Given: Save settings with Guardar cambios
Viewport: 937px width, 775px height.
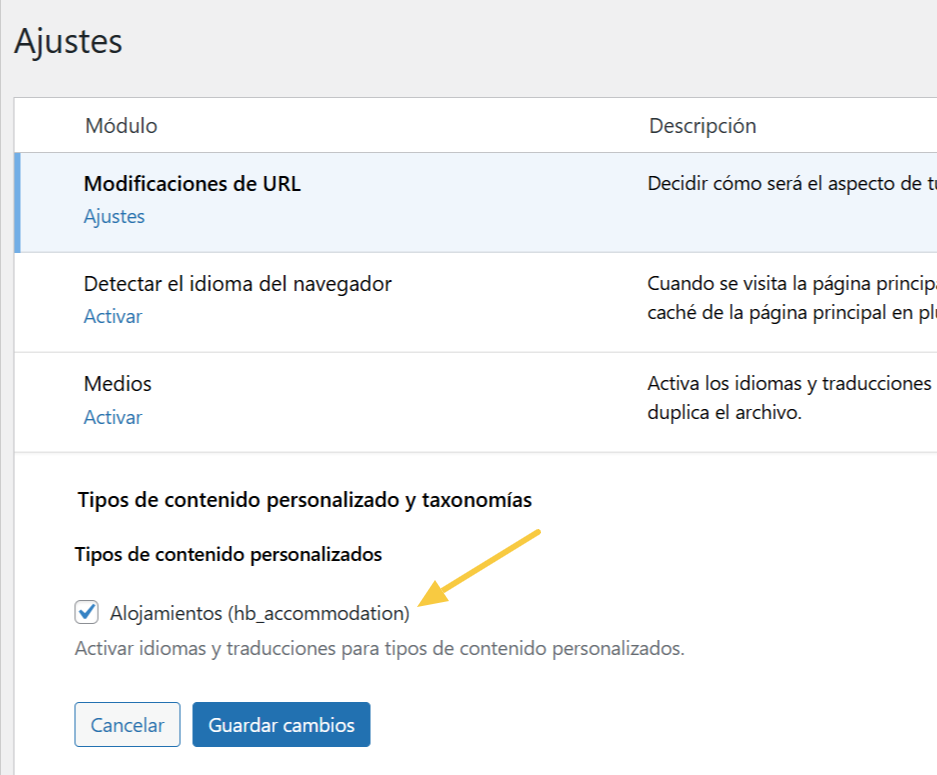Looking at the screenshot, I should tap(281, 725).
